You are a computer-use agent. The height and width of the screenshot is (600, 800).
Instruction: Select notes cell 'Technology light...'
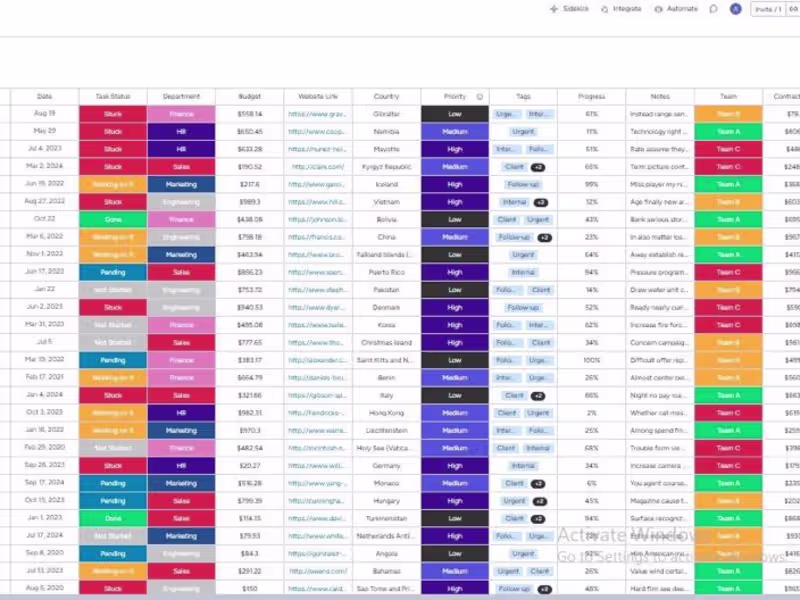[x=660, y=132]
